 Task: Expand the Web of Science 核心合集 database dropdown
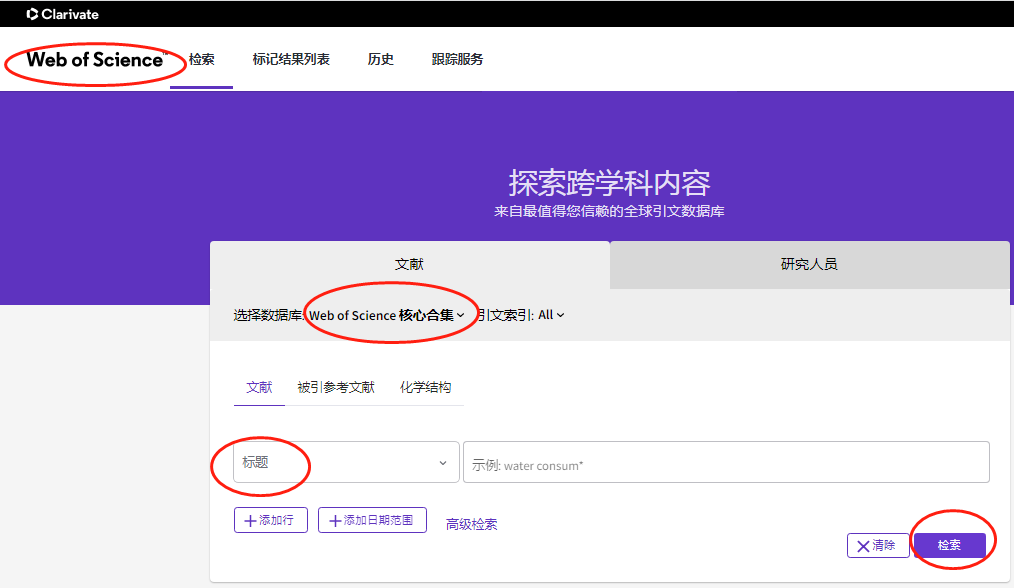(387, 315)
